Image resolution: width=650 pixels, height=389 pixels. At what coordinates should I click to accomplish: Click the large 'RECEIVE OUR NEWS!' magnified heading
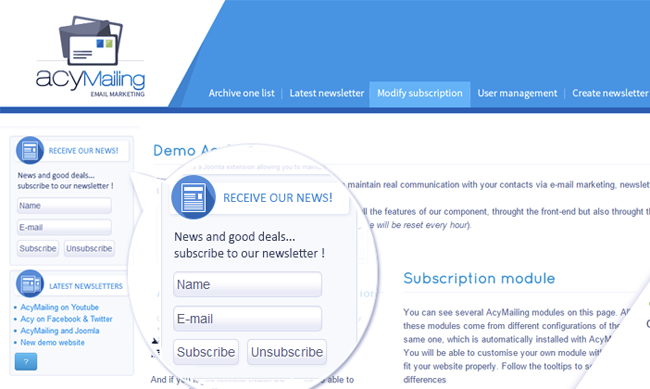click(278, 198)
